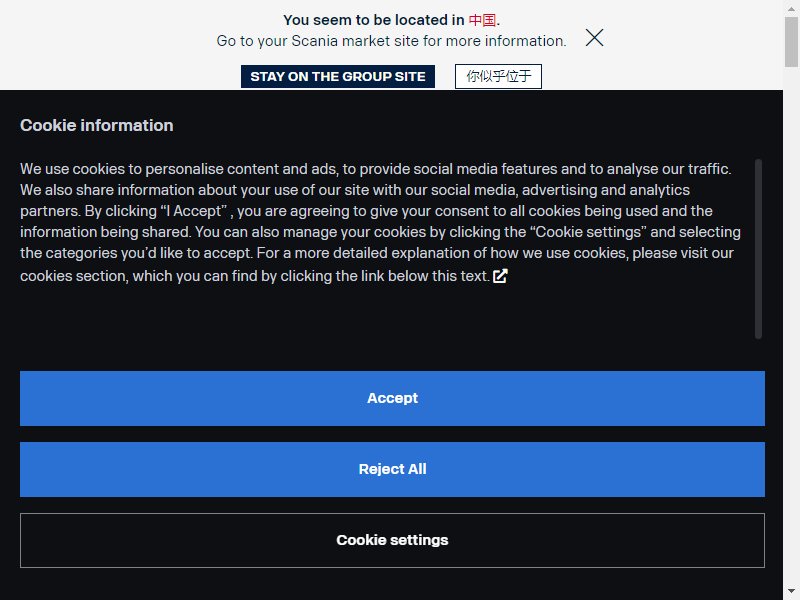Click the quoted "Cookie settings" phrase in the paragraph
The width and height of the screenshot is (800, 600).
coord(588,232)
